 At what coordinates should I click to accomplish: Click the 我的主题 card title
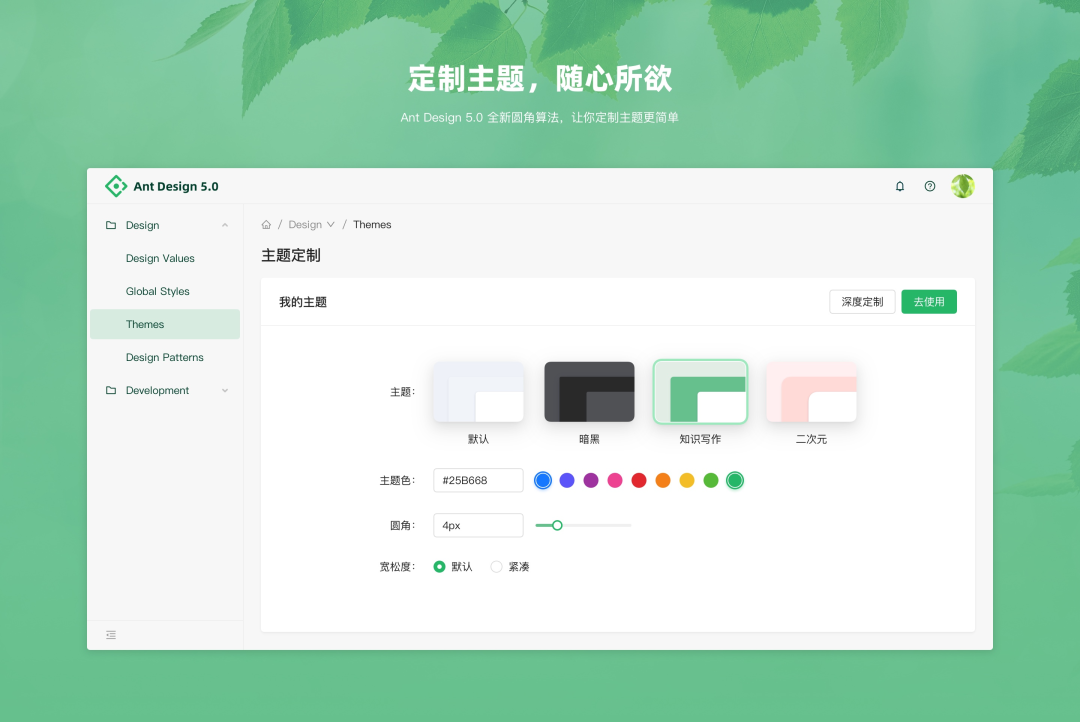pos(303,302)
